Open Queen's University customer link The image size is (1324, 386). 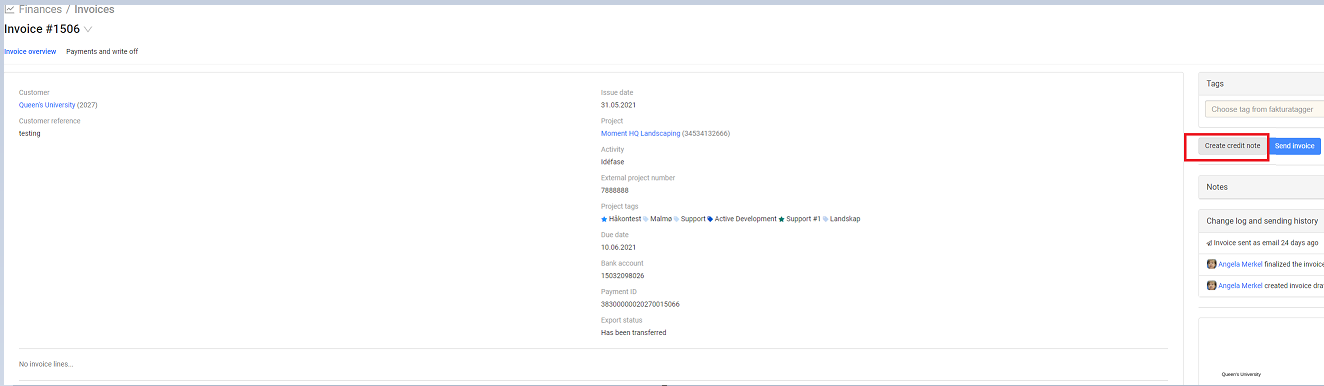click(47, 105)
